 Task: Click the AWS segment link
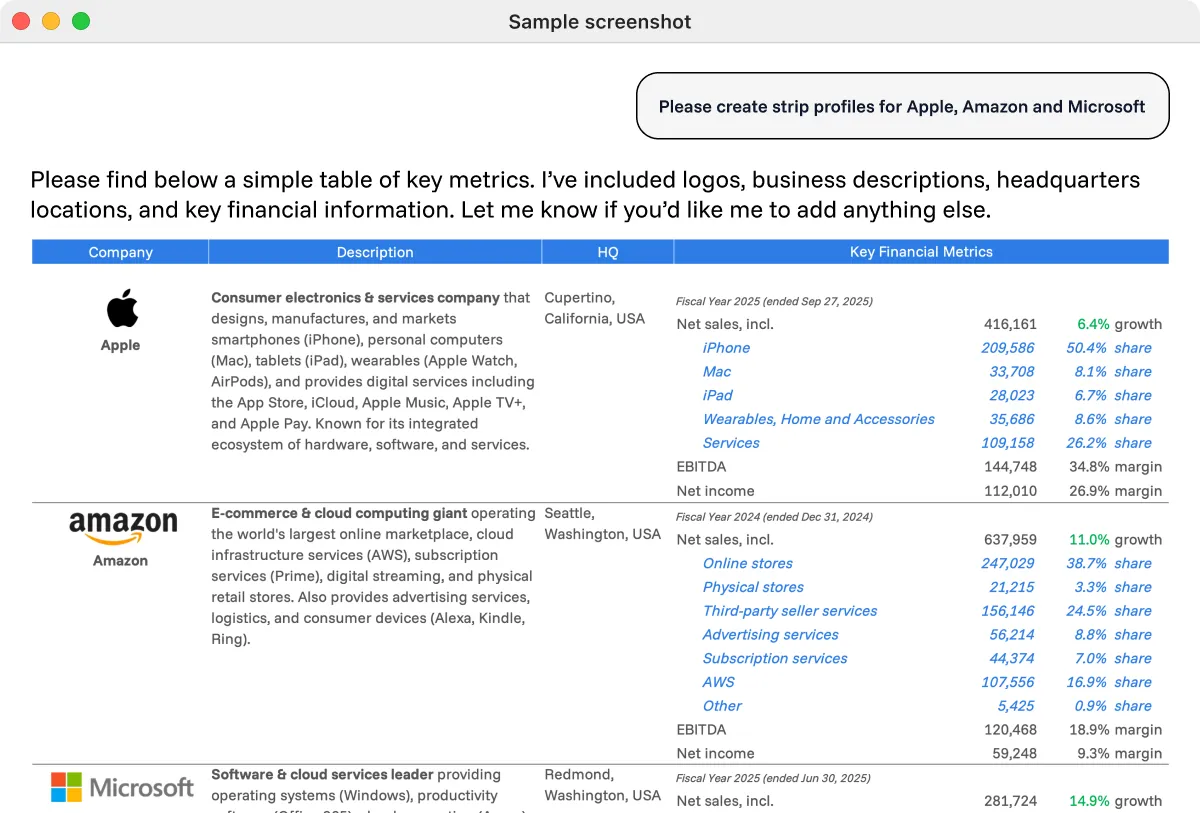coord(718,682)
